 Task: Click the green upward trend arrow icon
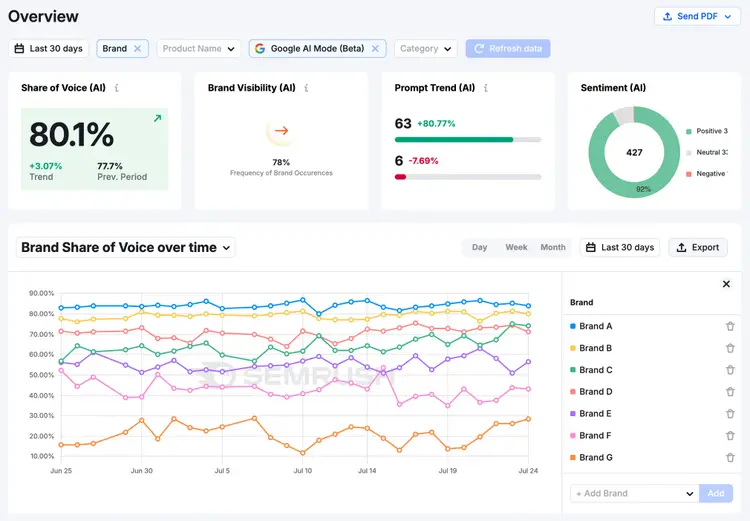point(157,118)
